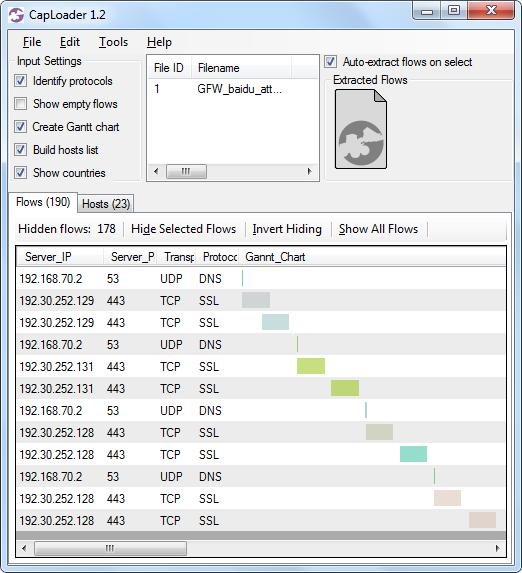The height and width of the screenshot is (573, 522).
Task: Click the file list scroll left arrow
Action: (156, 171)
